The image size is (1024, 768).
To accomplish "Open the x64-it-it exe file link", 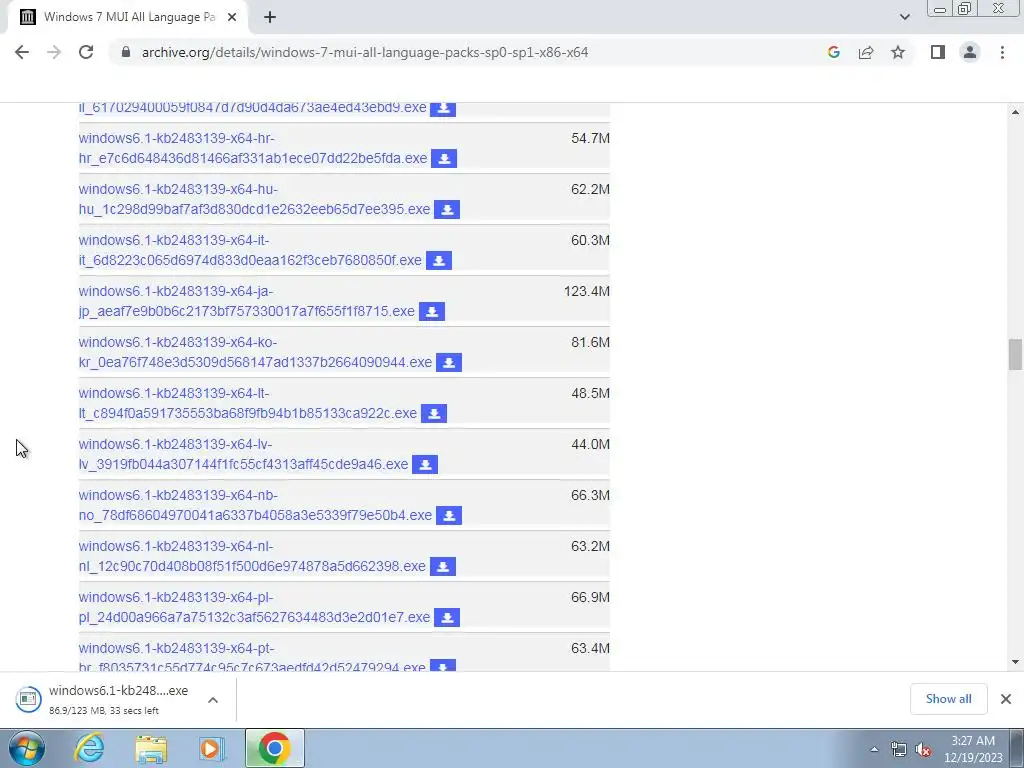I will (250, 250).
